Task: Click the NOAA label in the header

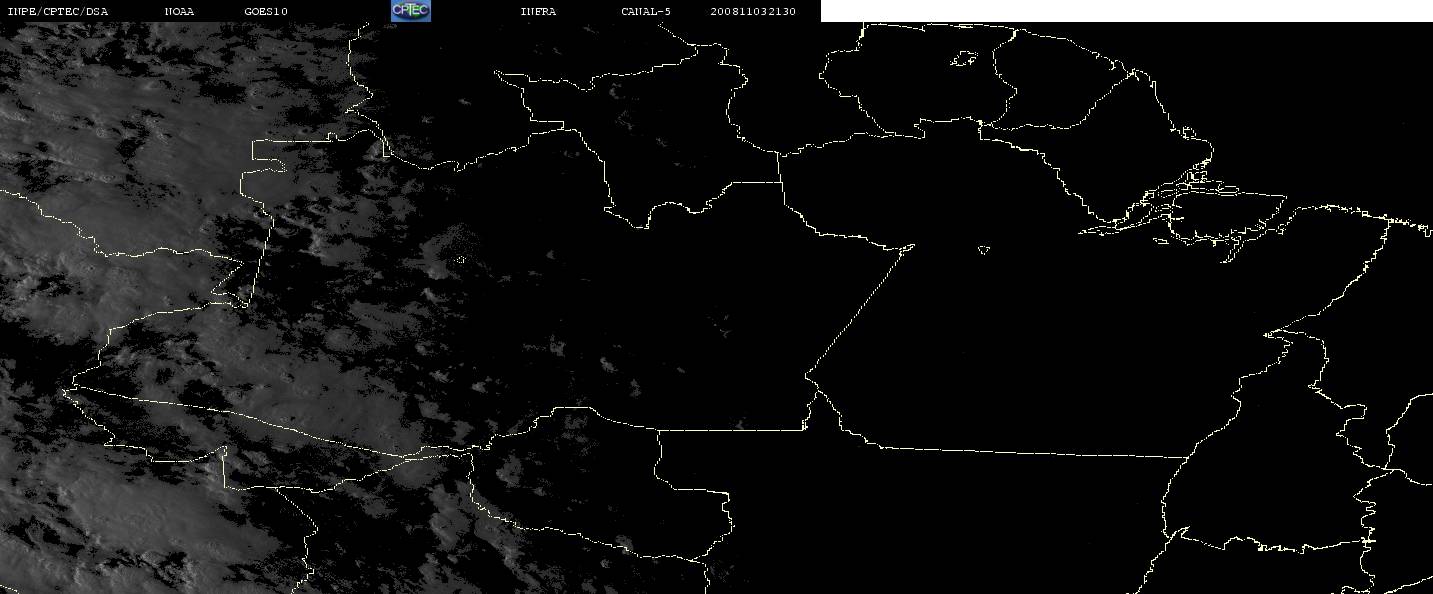Action: pyautogui.click(x=179, y=12)
